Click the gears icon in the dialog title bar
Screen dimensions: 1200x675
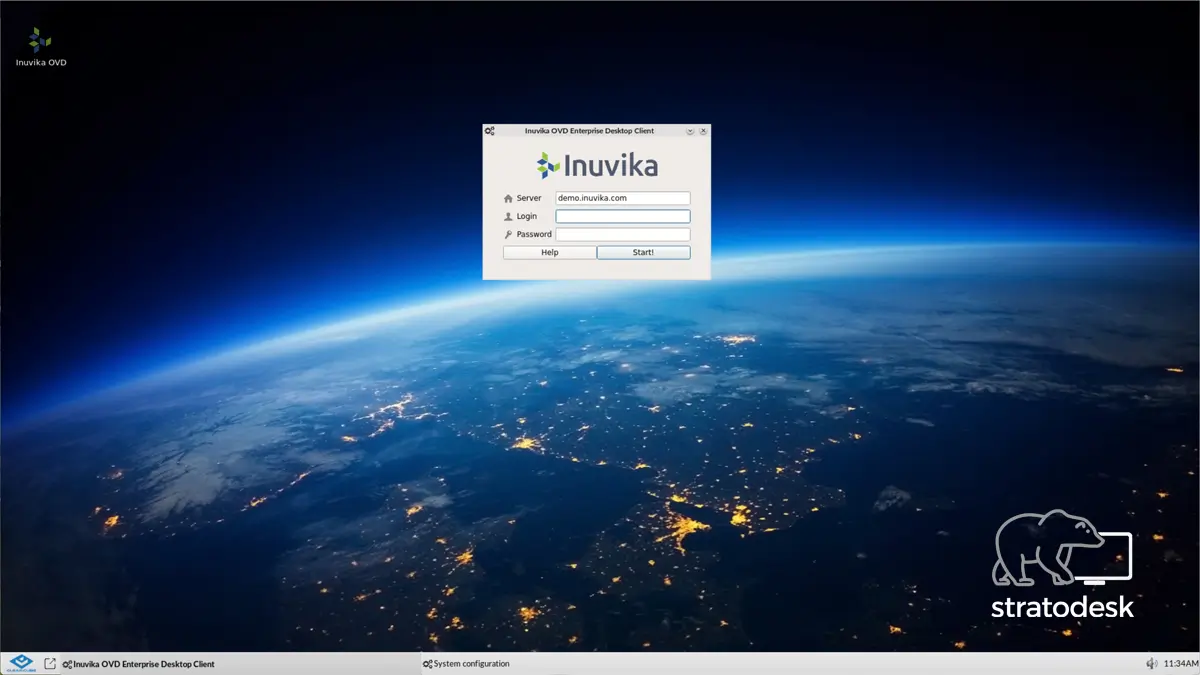(490, 131)
